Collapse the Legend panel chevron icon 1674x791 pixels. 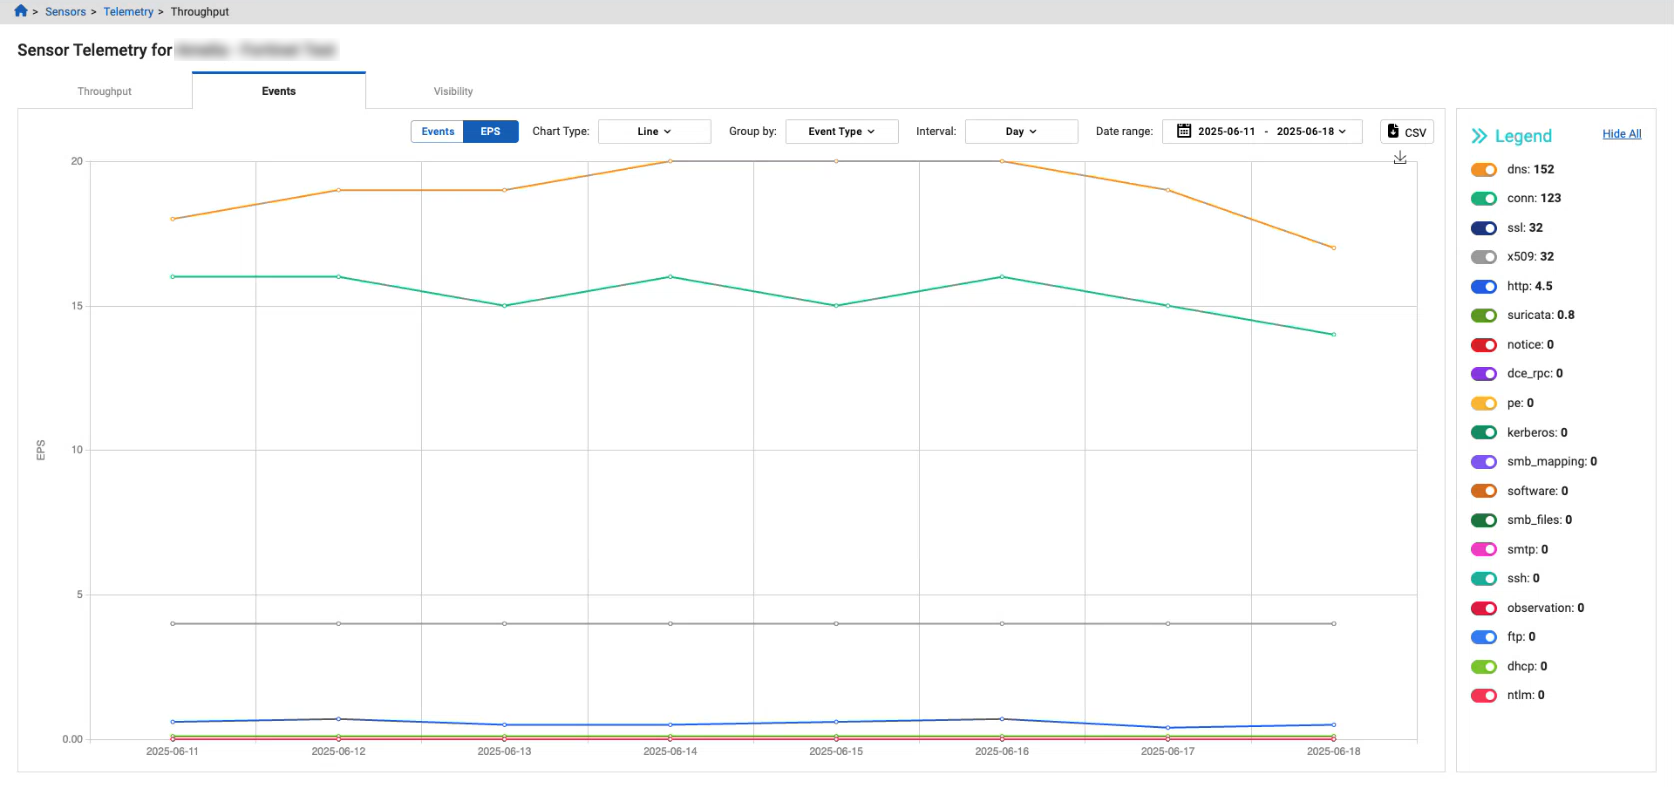click(x=1479, y=136)
